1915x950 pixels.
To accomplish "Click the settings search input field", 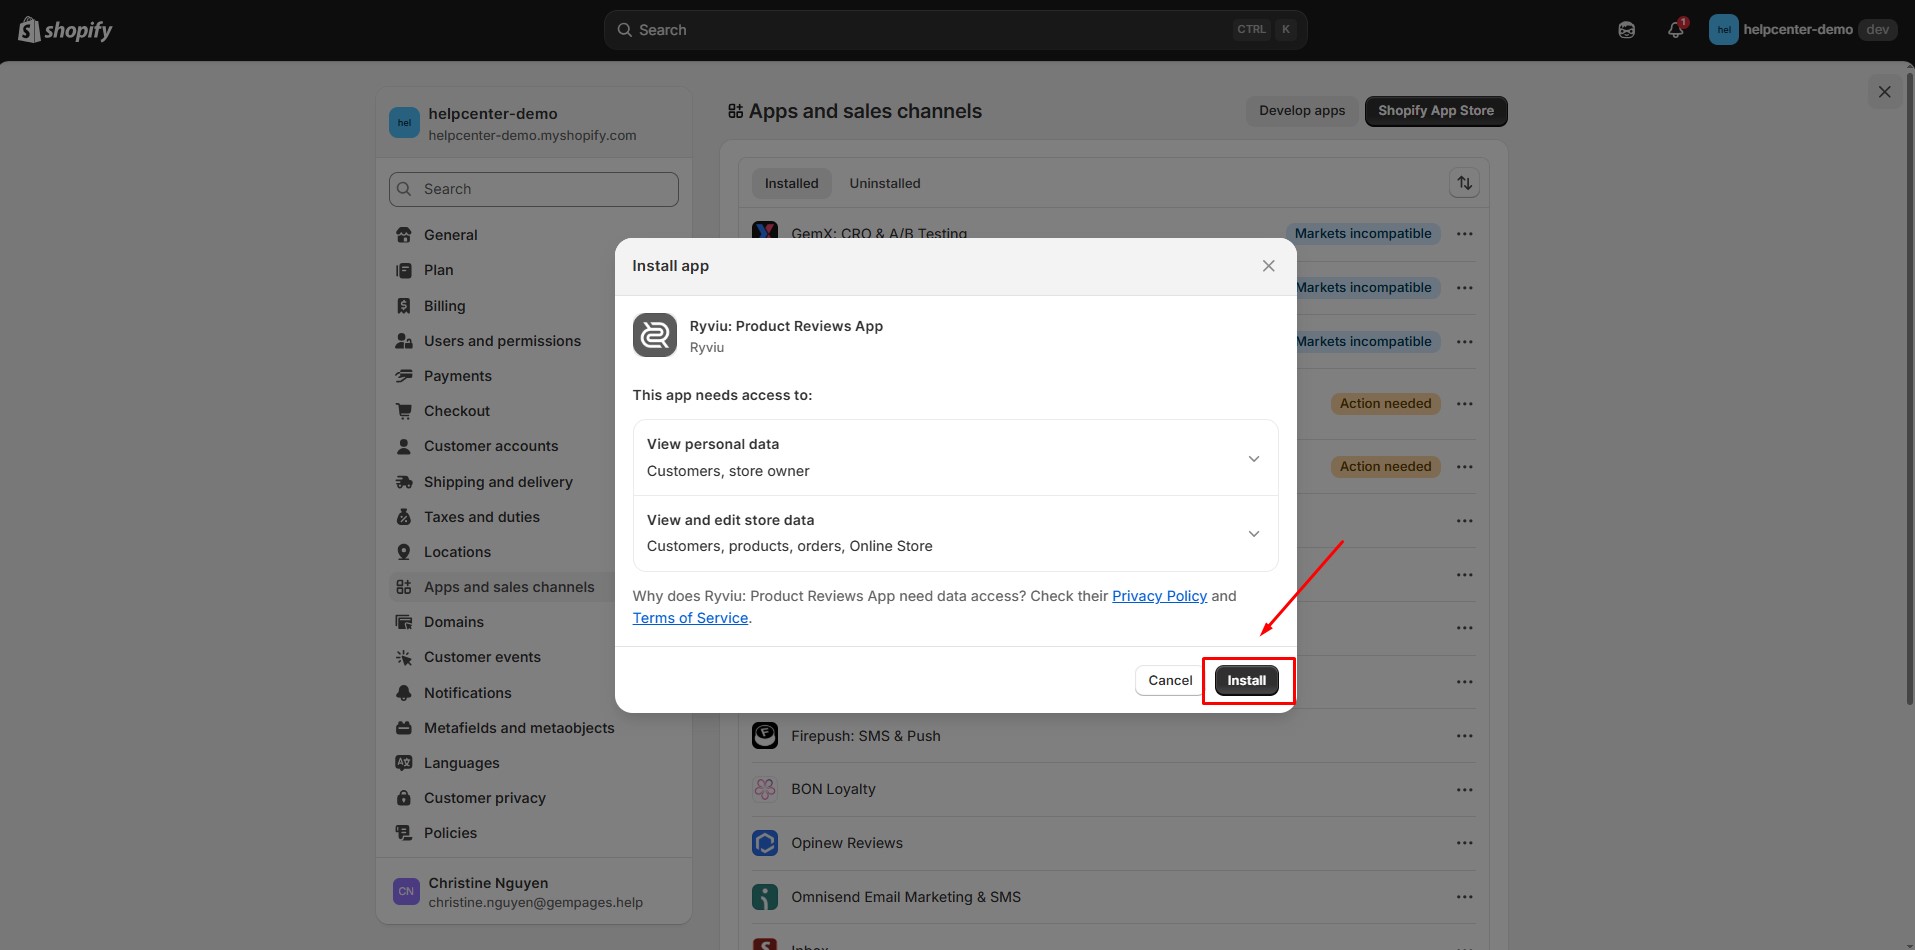I will tap(534, 189).
